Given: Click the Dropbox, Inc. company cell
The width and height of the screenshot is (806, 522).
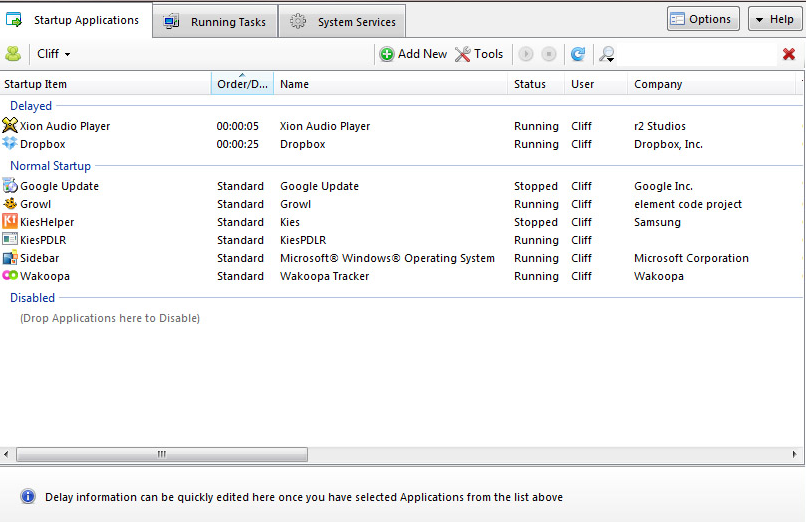Looking at the screenshot, I should click(668, 144).
